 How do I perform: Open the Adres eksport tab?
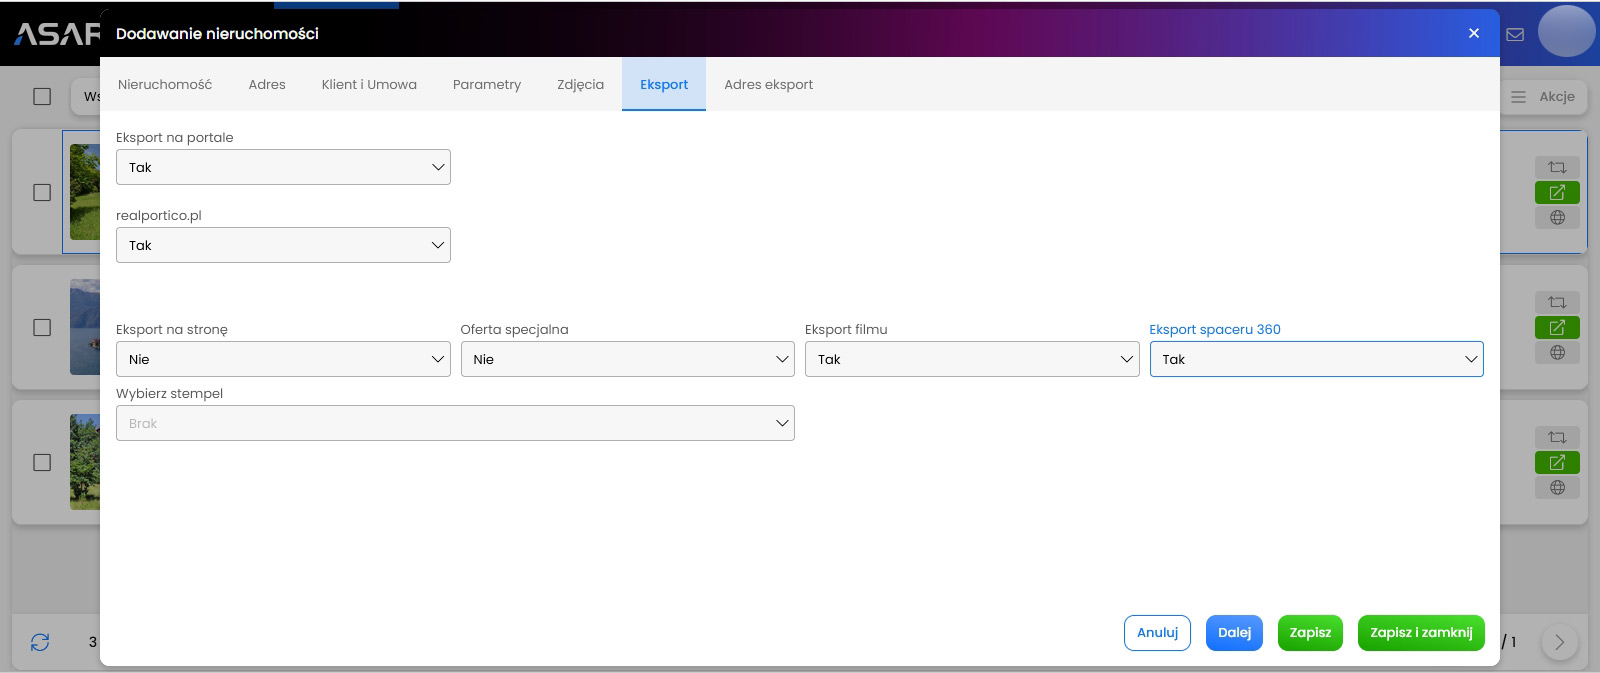coord(768,85)
